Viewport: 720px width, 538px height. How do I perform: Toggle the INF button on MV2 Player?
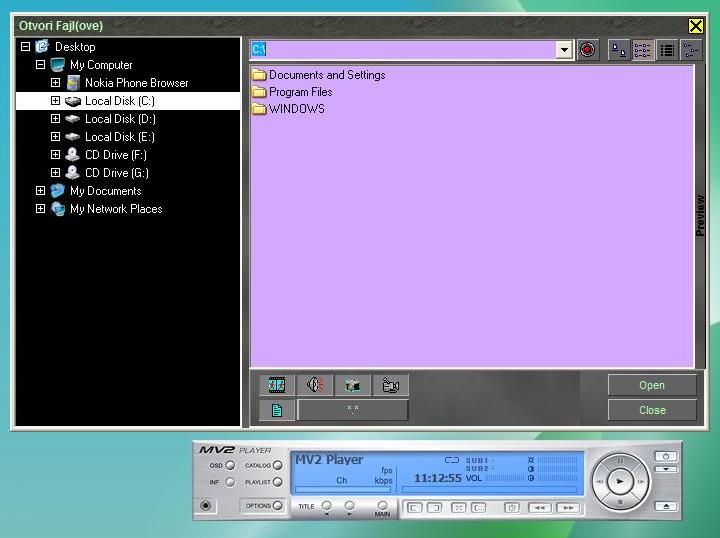coord(230,482)
